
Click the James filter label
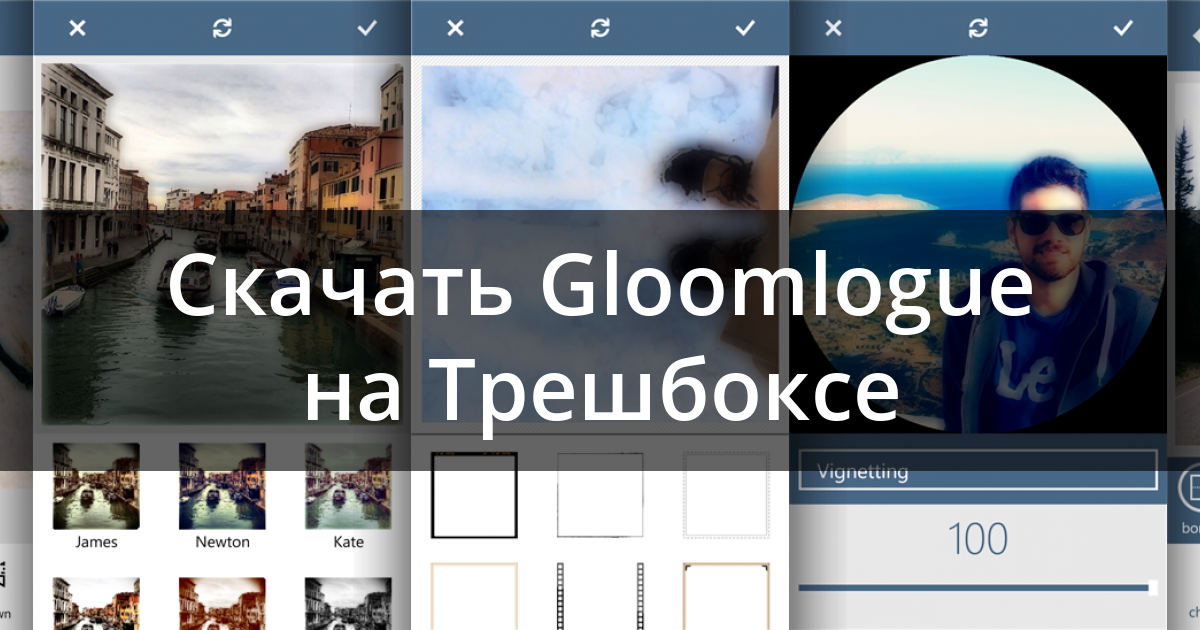coord(96,542)
